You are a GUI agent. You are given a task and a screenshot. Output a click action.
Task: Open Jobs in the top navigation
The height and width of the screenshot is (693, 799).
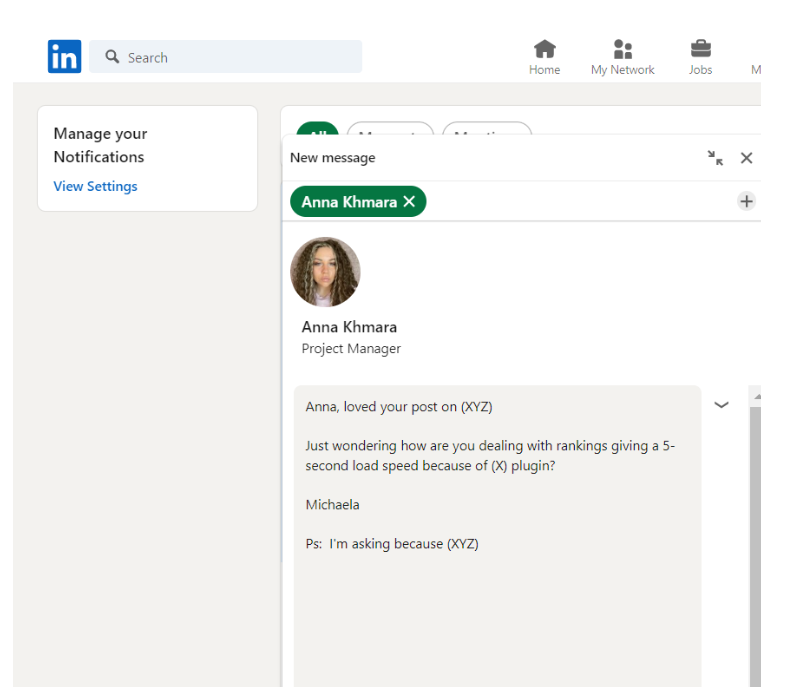point(701,58)
